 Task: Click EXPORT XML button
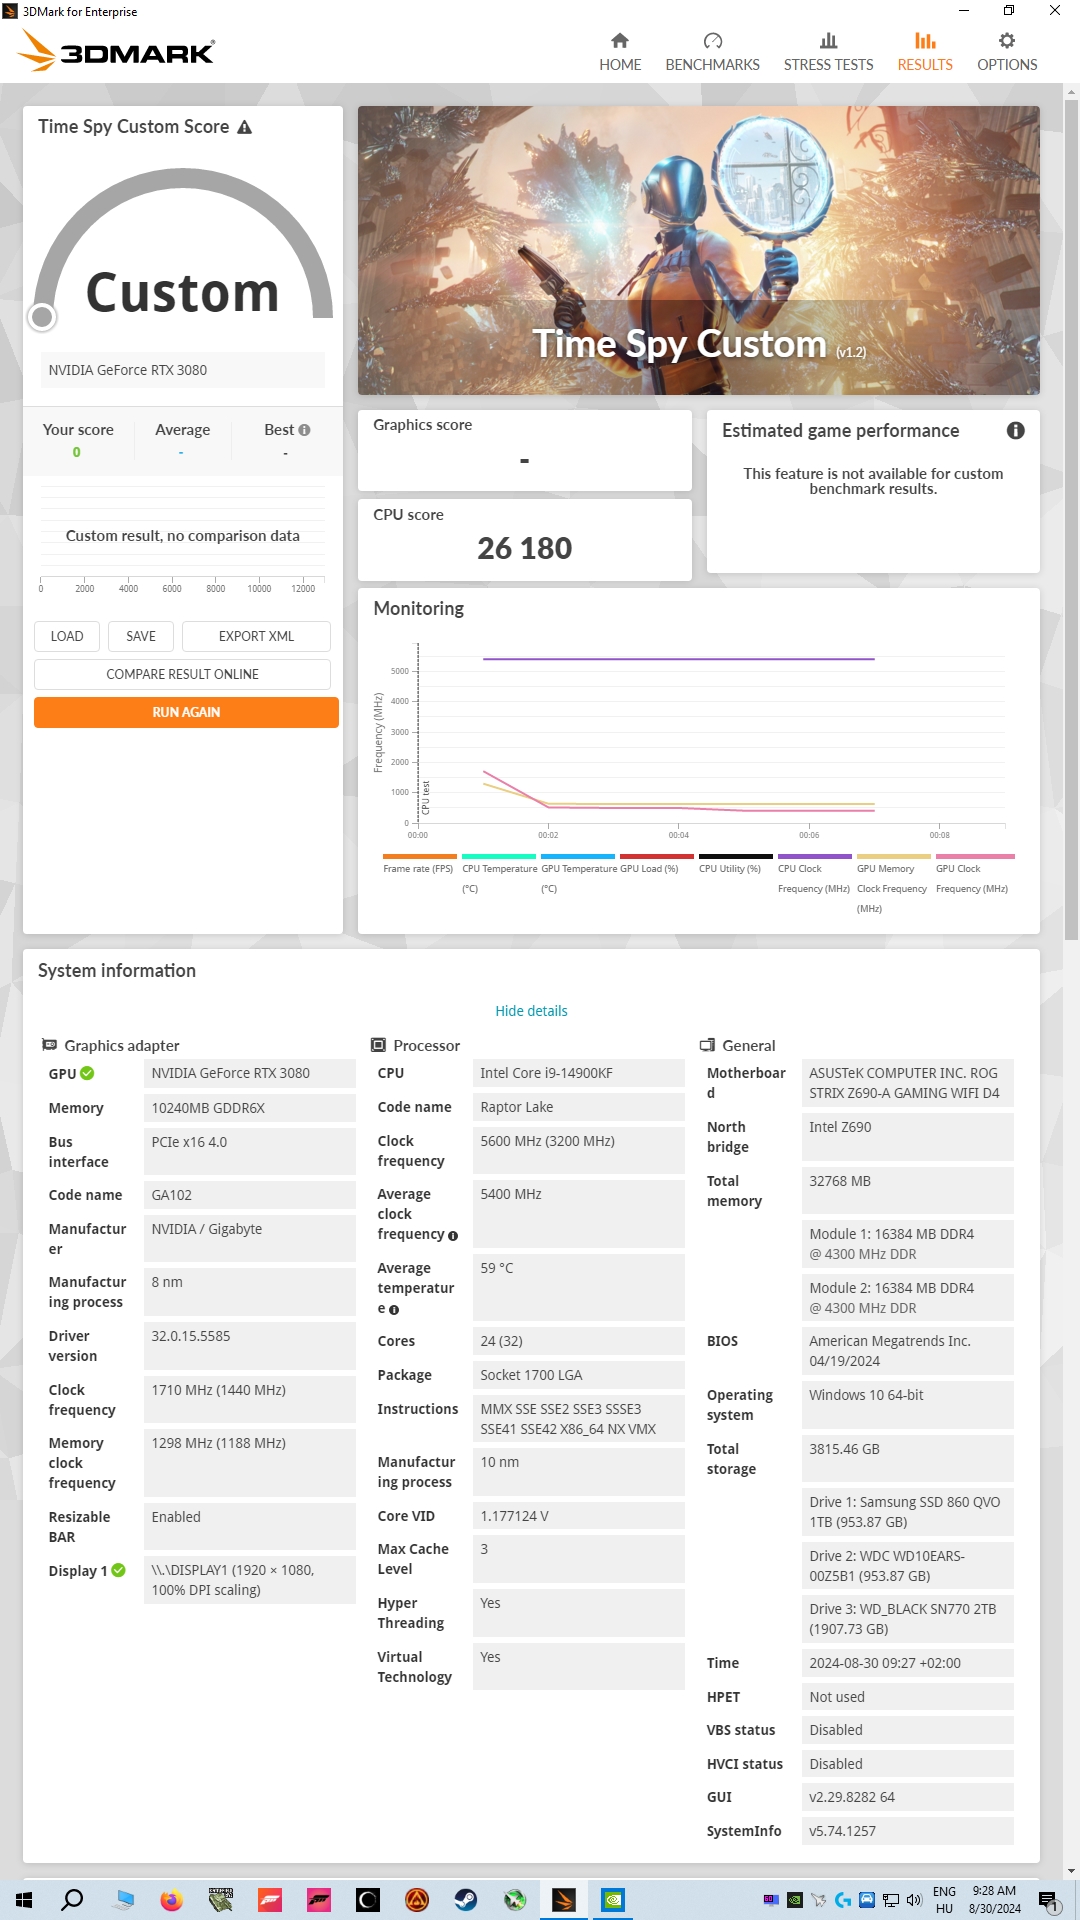point(256,636)
